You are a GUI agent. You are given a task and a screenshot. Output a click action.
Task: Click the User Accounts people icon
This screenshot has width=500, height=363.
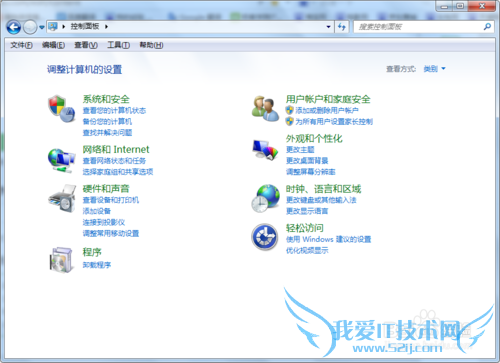point(265,109)
